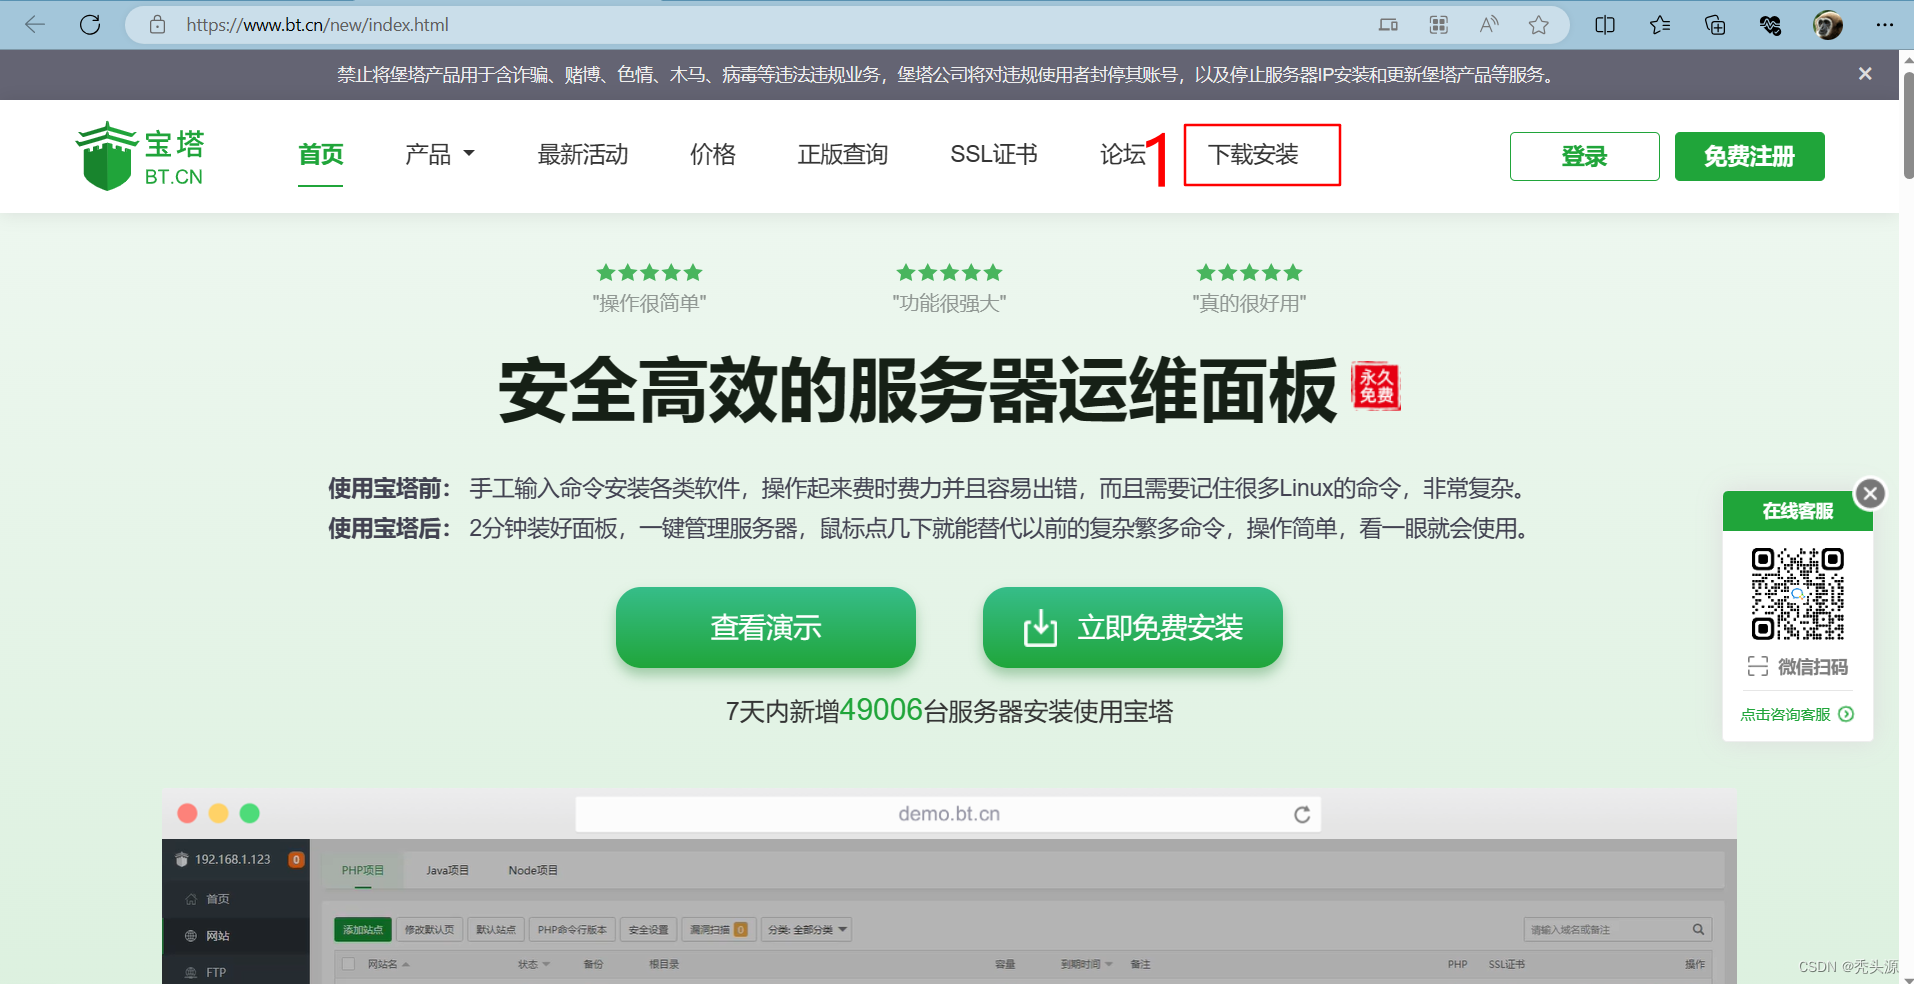
Task: Click the 漏洞扫描 button
Action: pyautogui.click(x=718, y=929)
